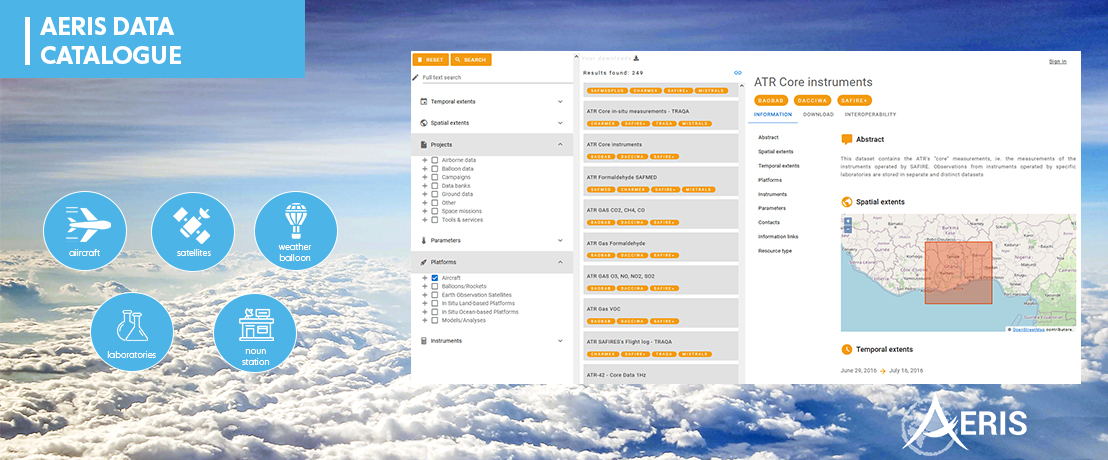This screenshot has height=460, width=1108.
Task: Click the Sign in link
Action: 1057,61
